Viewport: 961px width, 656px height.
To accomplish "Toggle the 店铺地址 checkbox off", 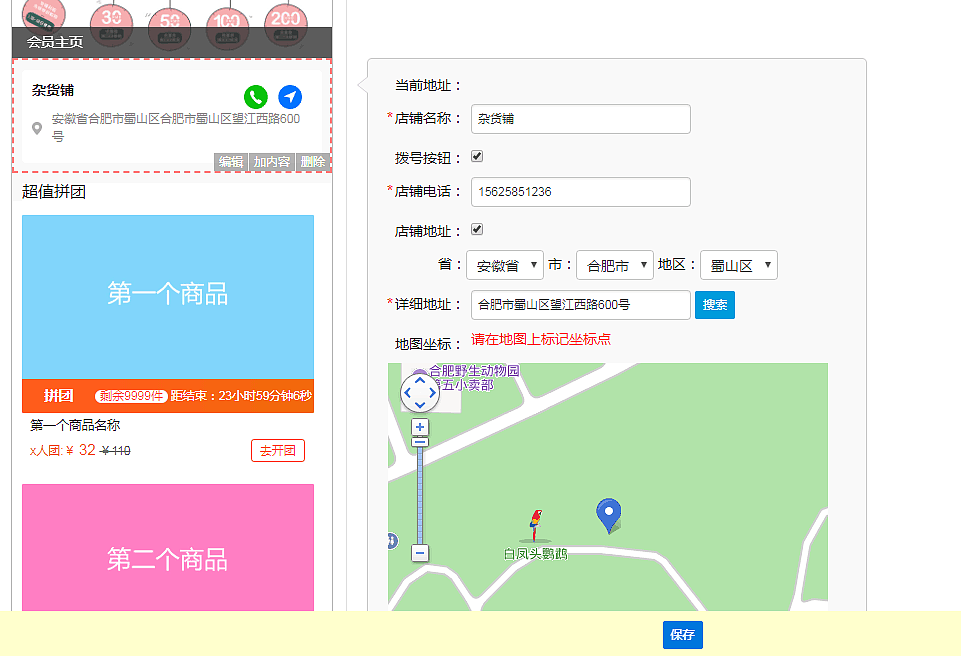I will [x=477, y=229].
